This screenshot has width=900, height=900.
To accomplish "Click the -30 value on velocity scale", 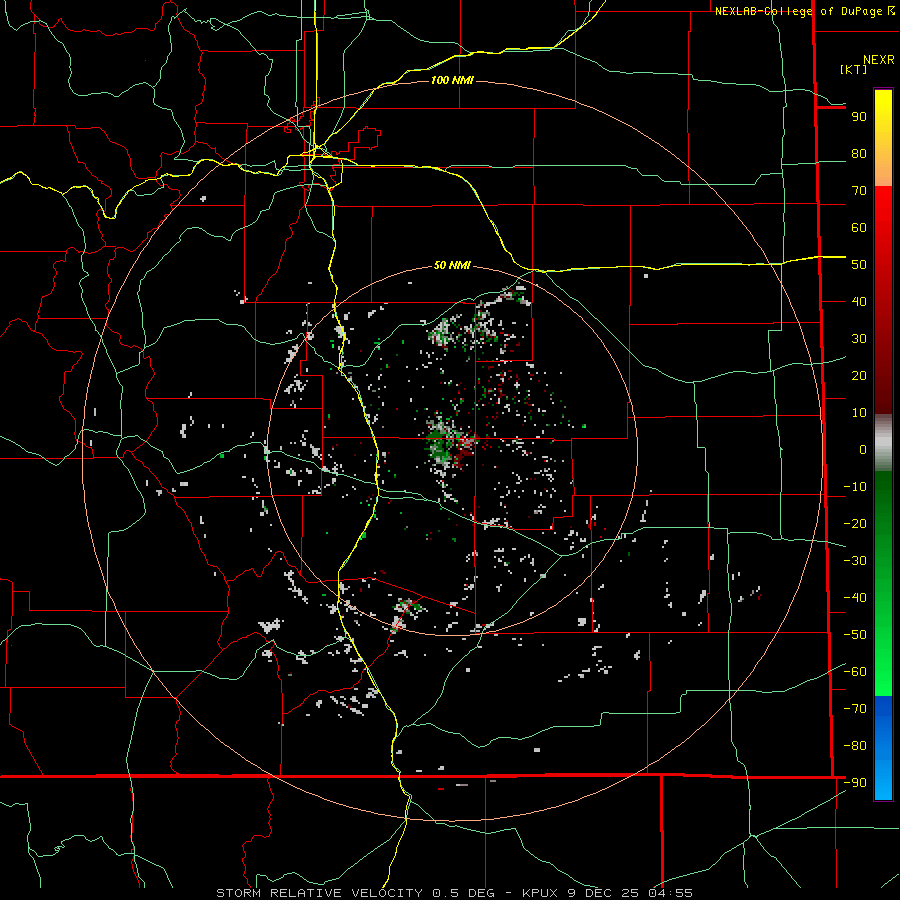I will (x=855, y=561).
